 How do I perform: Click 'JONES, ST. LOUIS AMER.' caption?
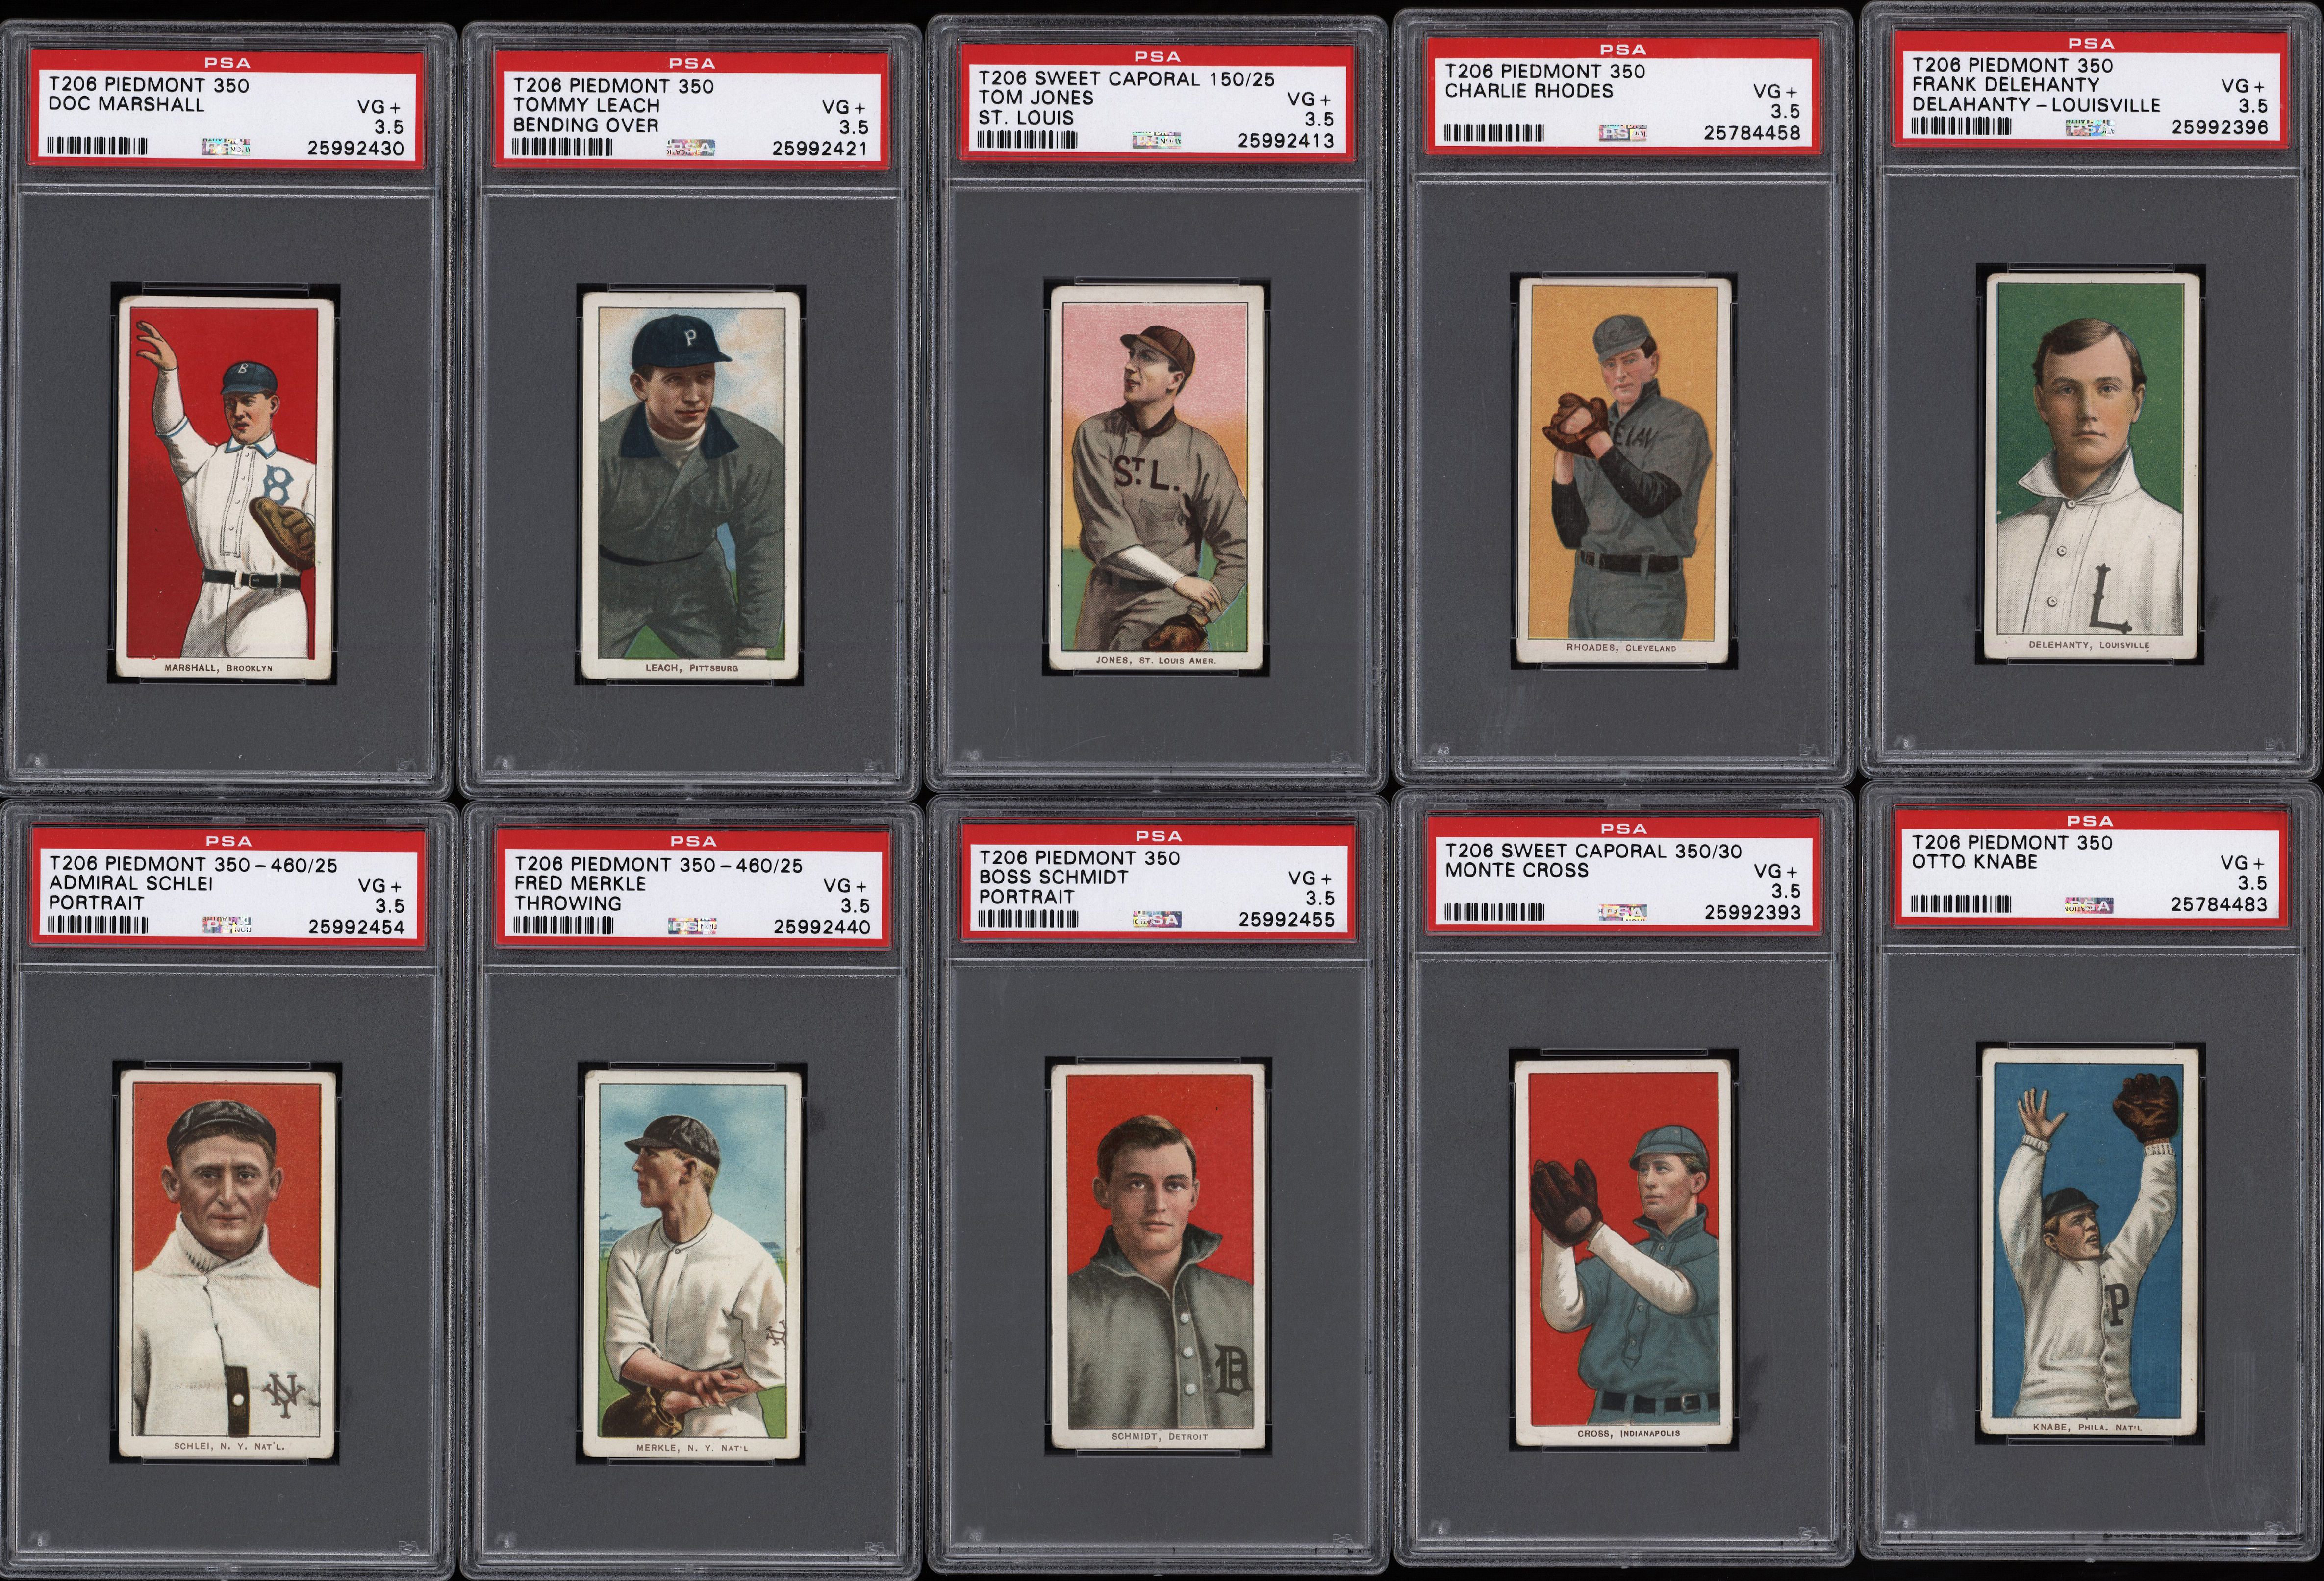point(1156,660)
